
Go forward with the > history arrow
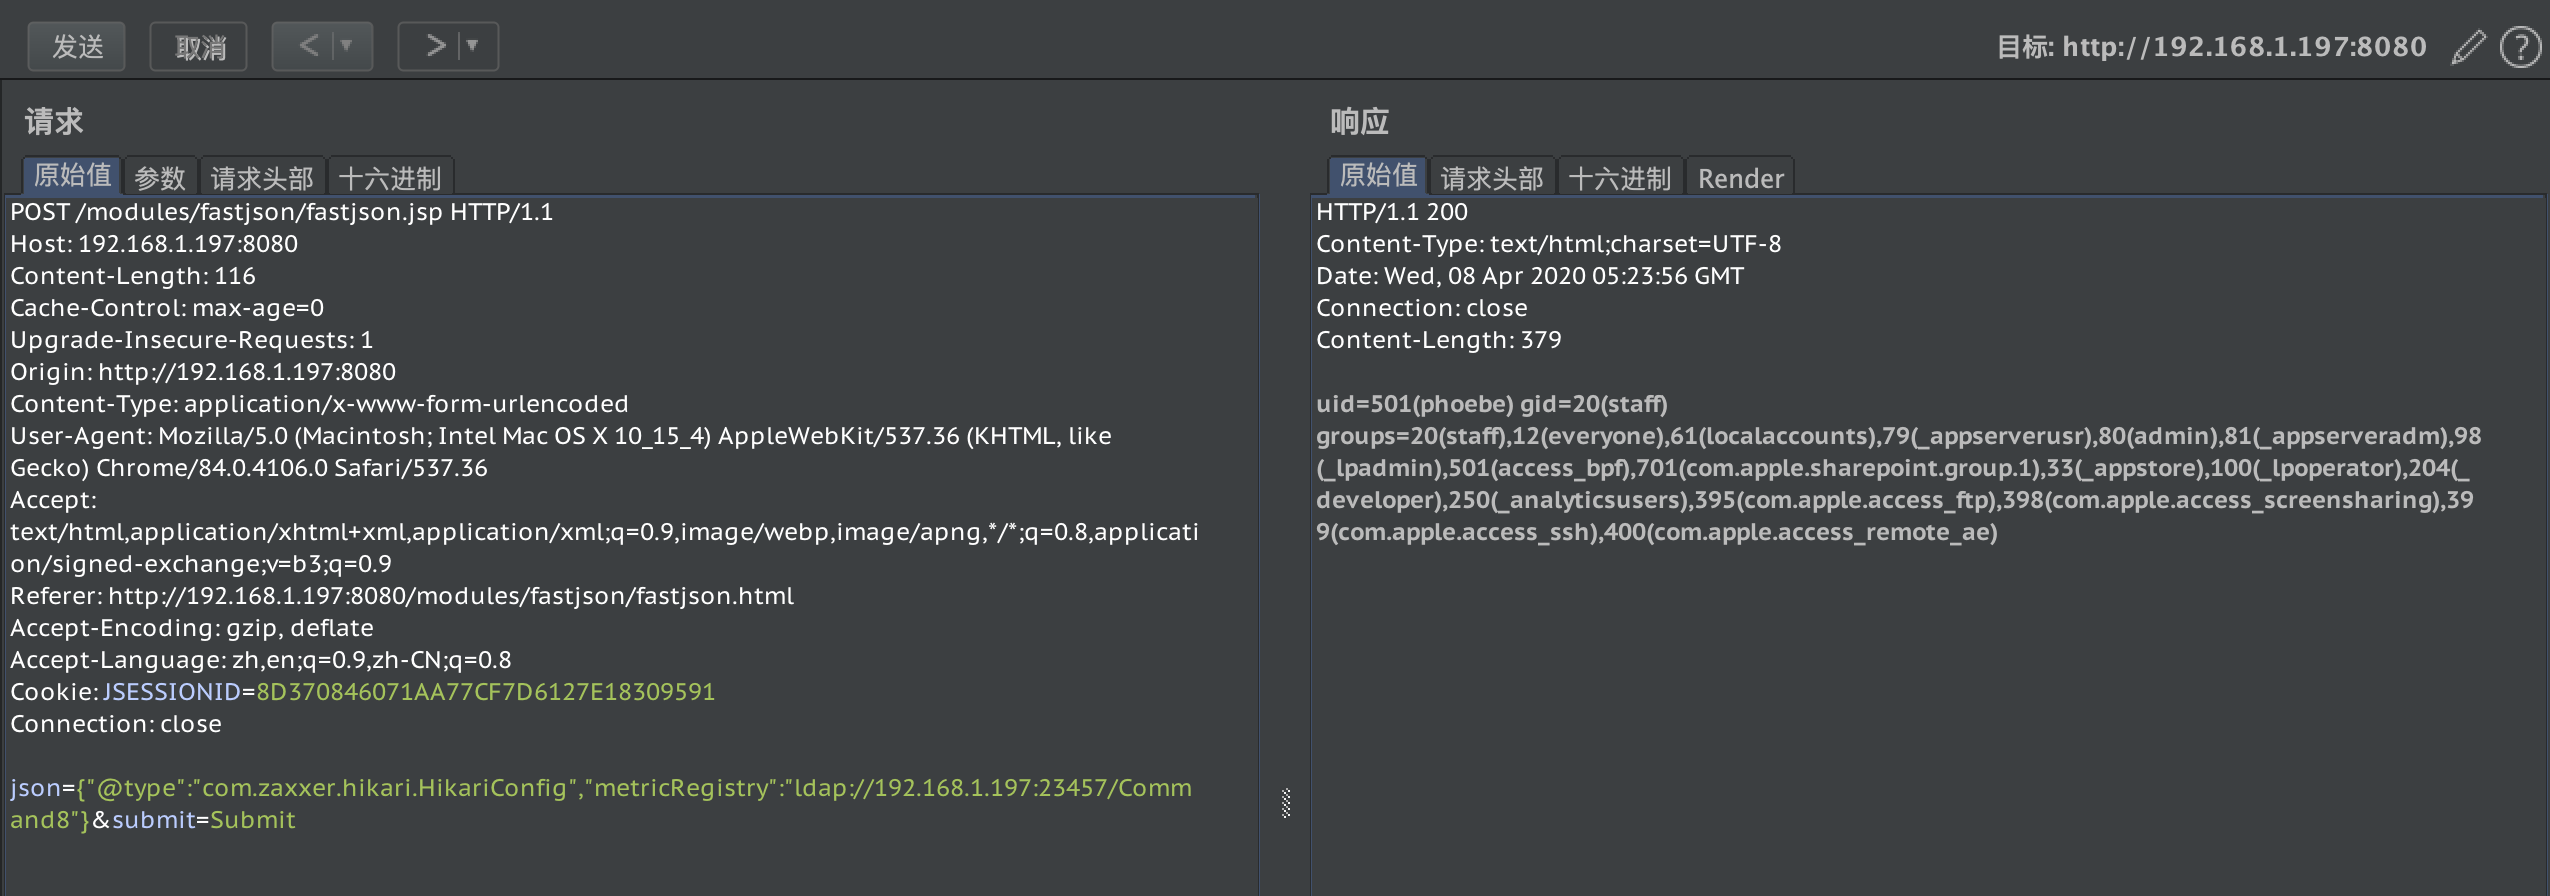point(435,46)
